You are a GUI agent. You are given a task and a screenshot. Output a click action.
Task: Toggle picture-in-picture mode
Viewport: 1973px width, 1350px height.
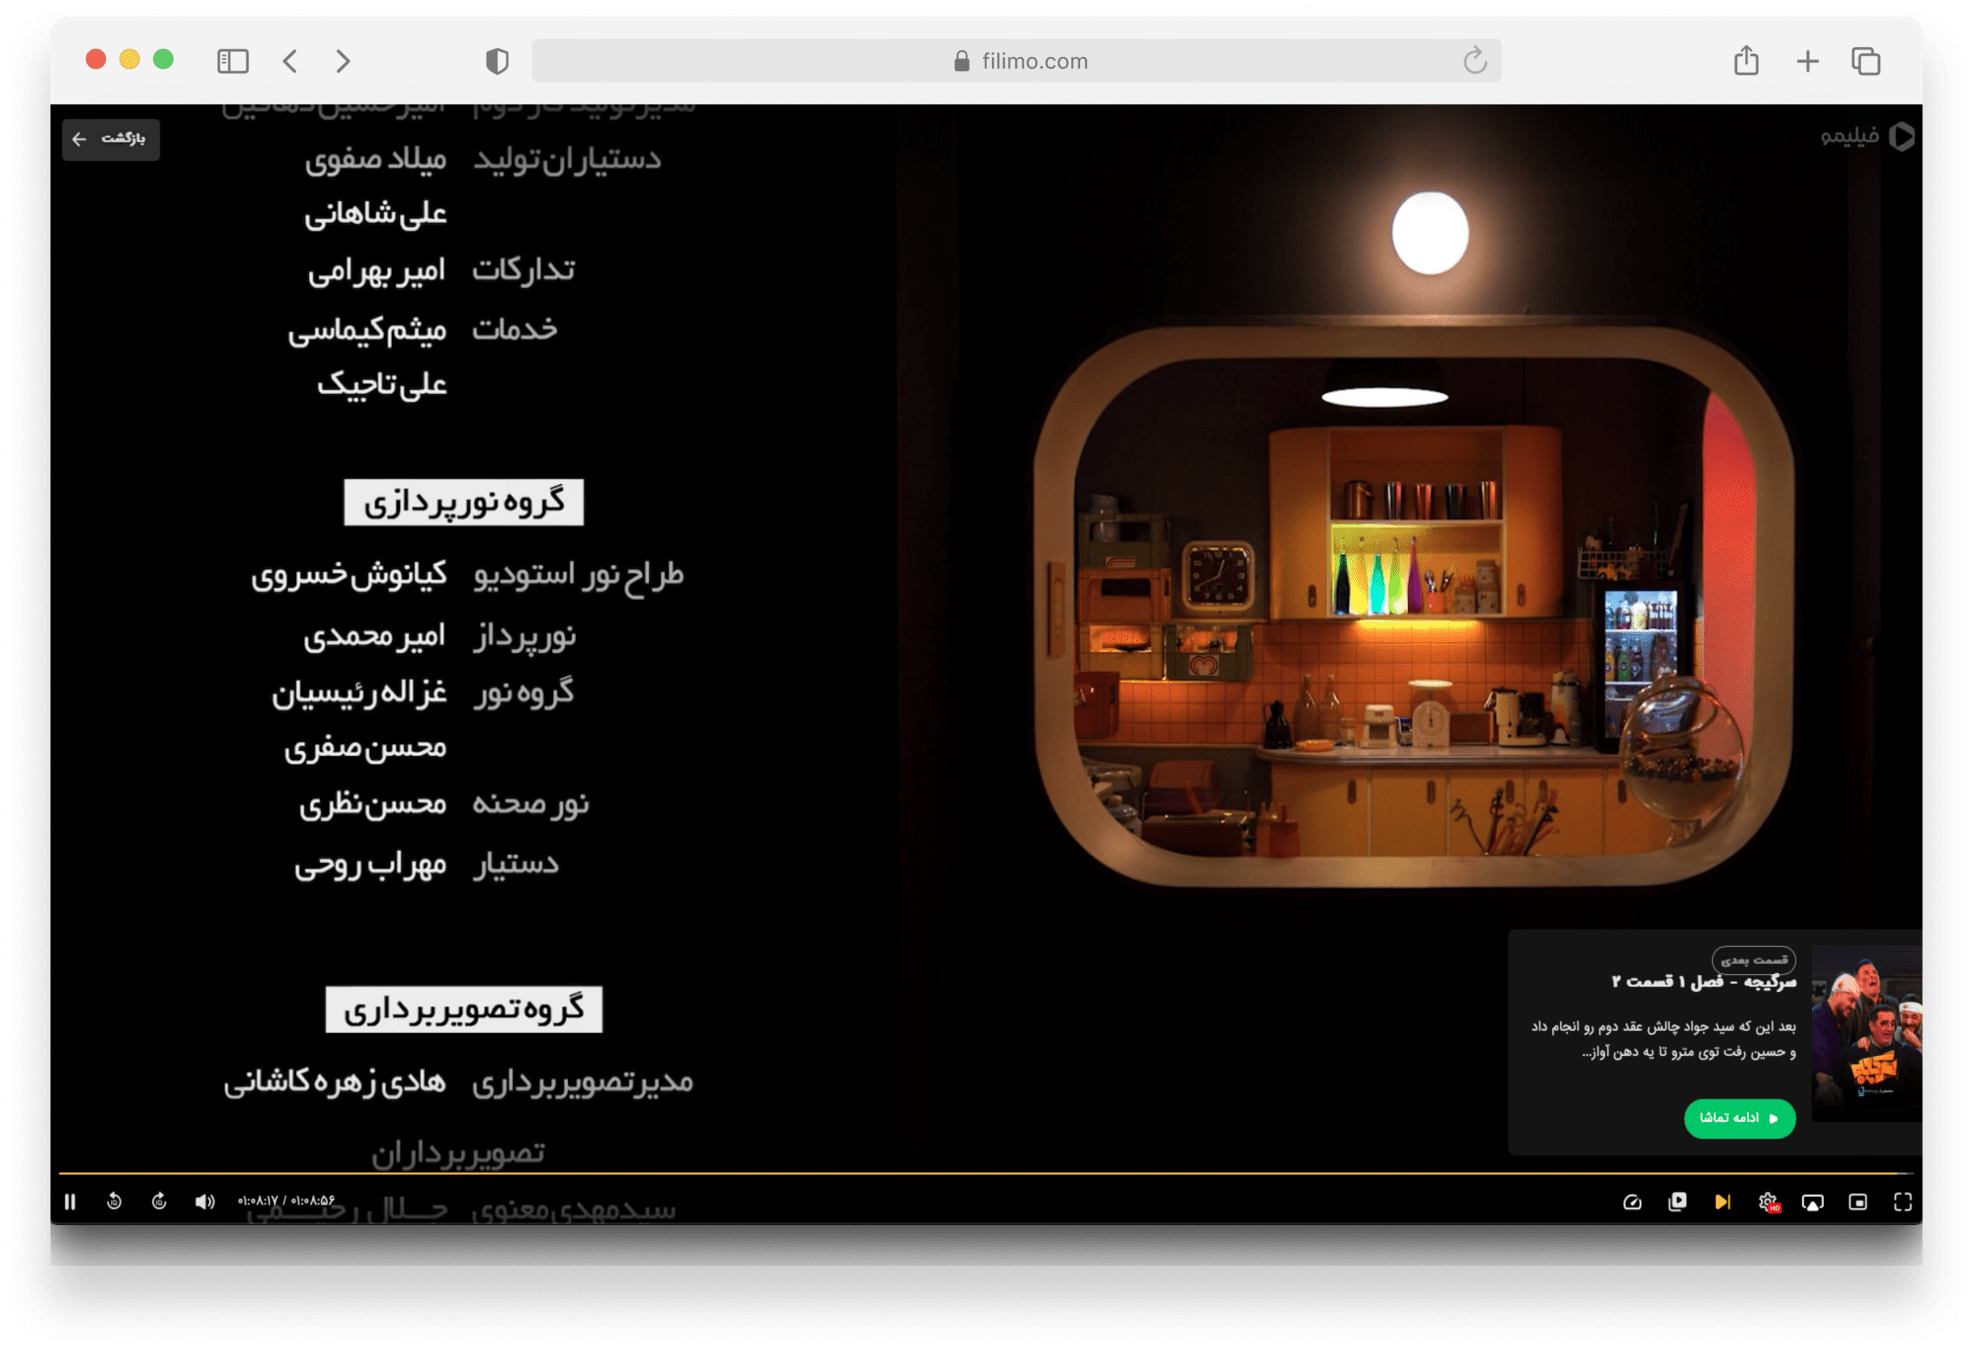[1858, 1202]
